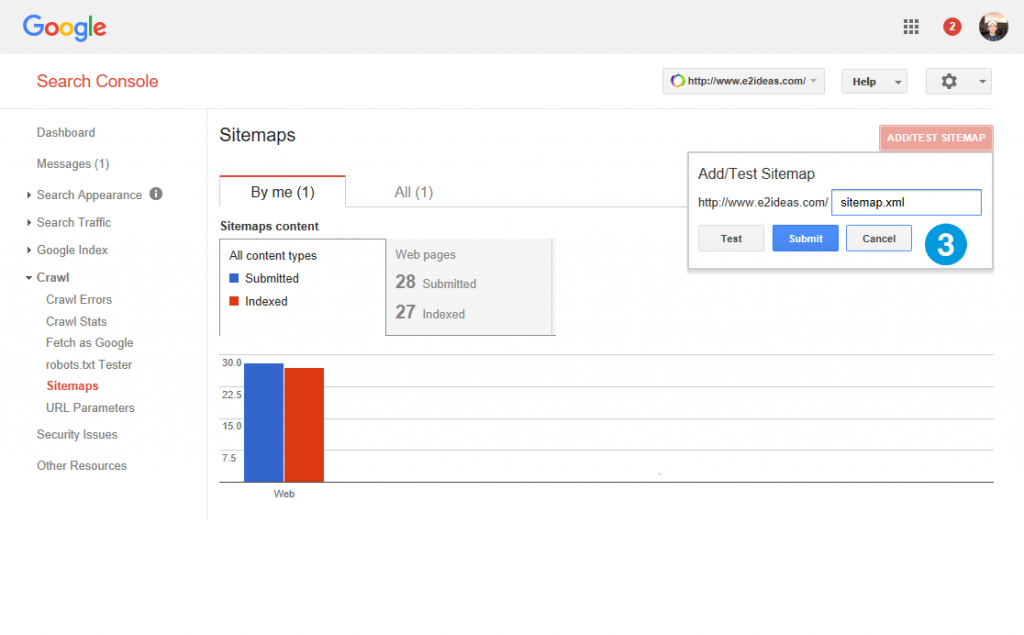This screenshot has width=1024, height=635.
Task: Open robots.txt Tester page
Action: [x=89, y=365]
